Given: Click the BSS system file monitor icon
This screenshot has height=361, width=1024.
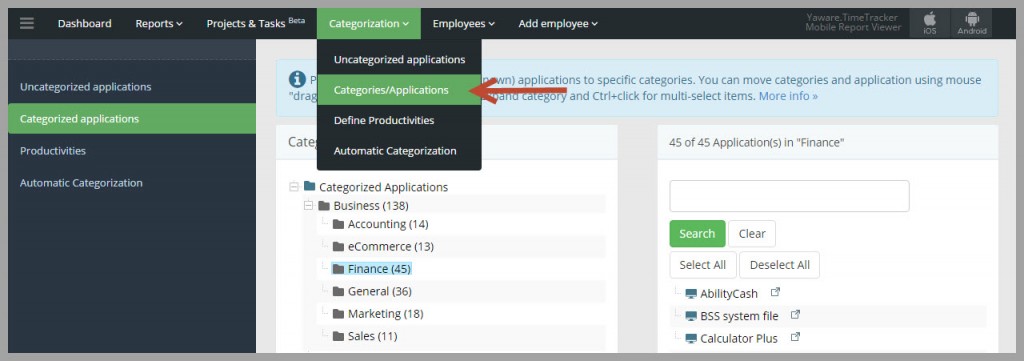Looking at the screenshot, I should tap(691, 316).
